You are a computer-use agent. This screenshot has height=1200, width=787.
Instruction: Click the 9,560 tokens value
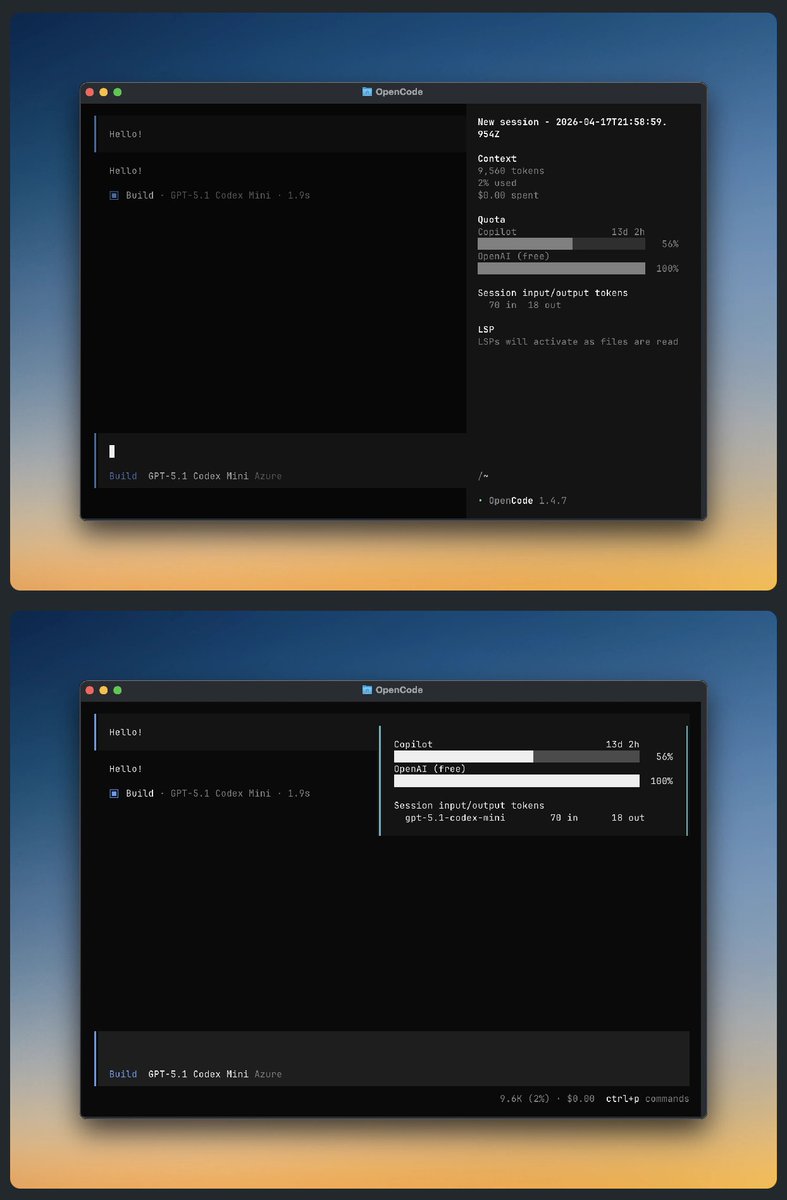point(511,171)
